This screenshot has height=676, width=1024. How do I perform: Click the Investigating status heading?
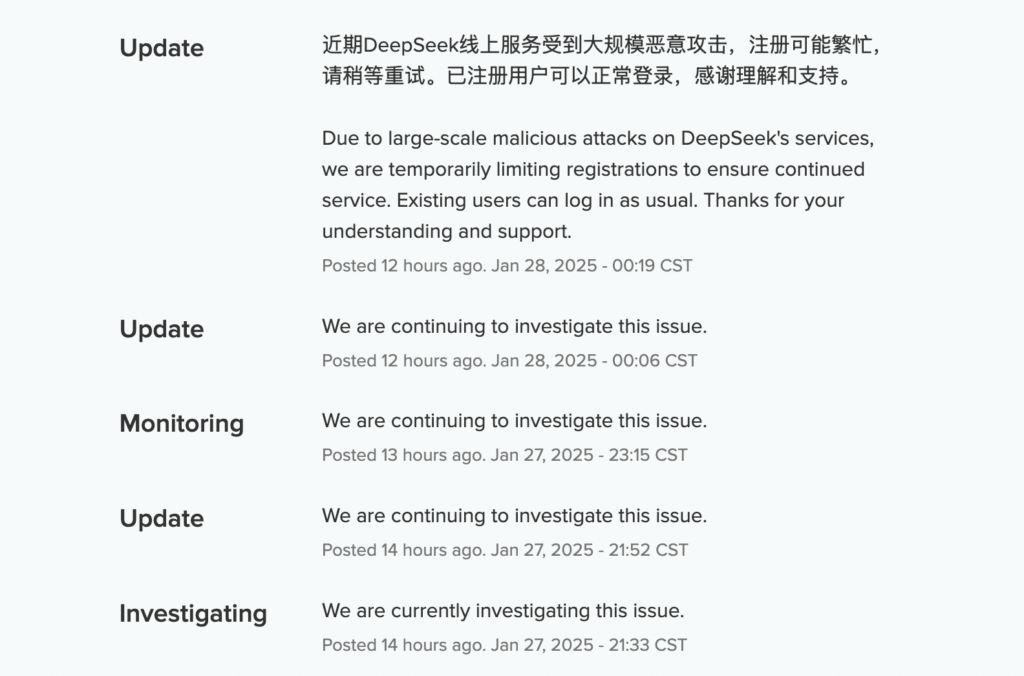click(193, 613)
